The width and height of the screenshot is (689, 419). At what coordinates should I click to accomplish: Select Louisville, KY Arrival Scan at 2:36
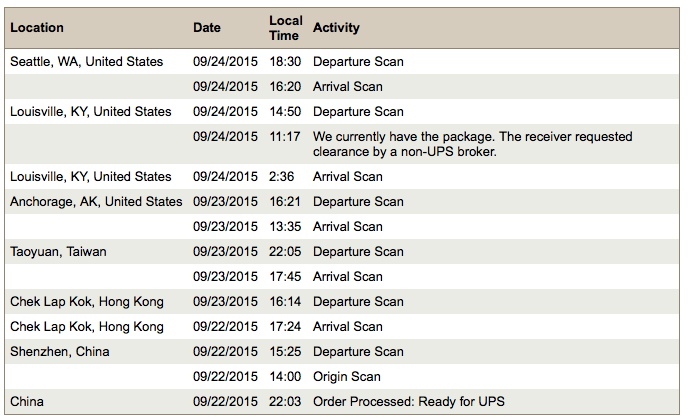(342, 177)
